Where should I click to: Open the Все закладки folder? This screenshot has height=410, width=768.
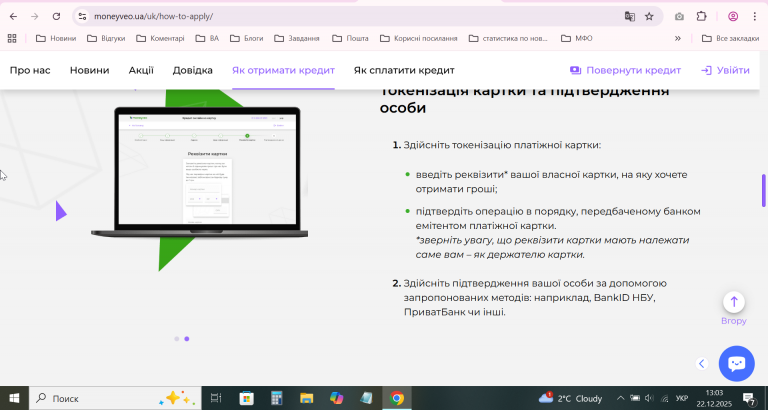click(x=730, y=38)
